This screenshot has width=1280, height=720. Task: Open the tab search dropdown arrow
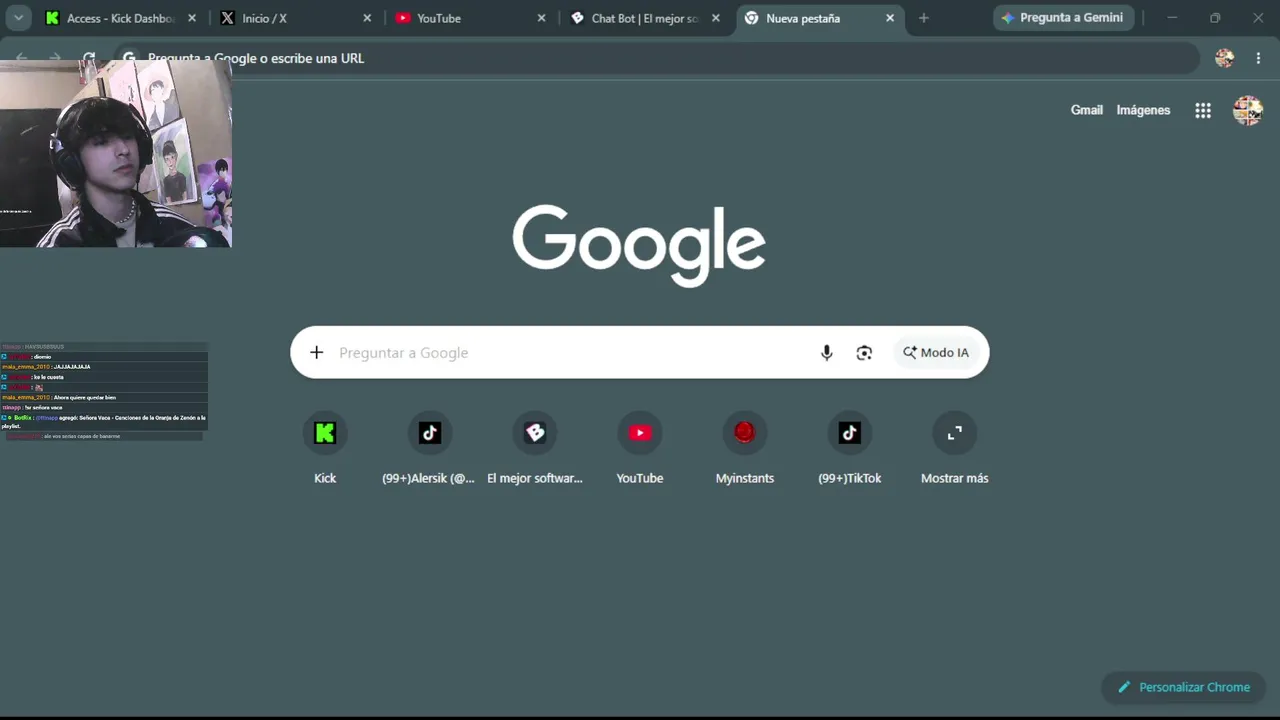19,18
